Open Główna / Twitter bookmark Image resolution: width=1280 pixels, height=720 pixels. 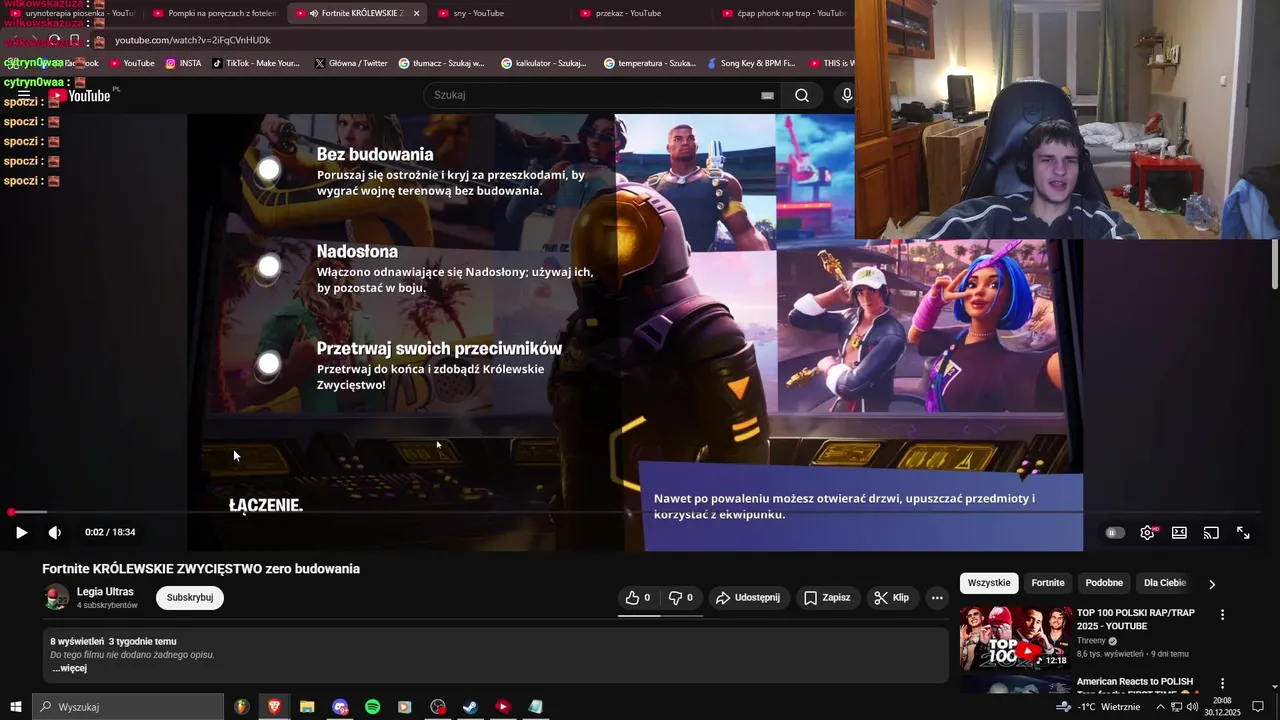point(351,63)
